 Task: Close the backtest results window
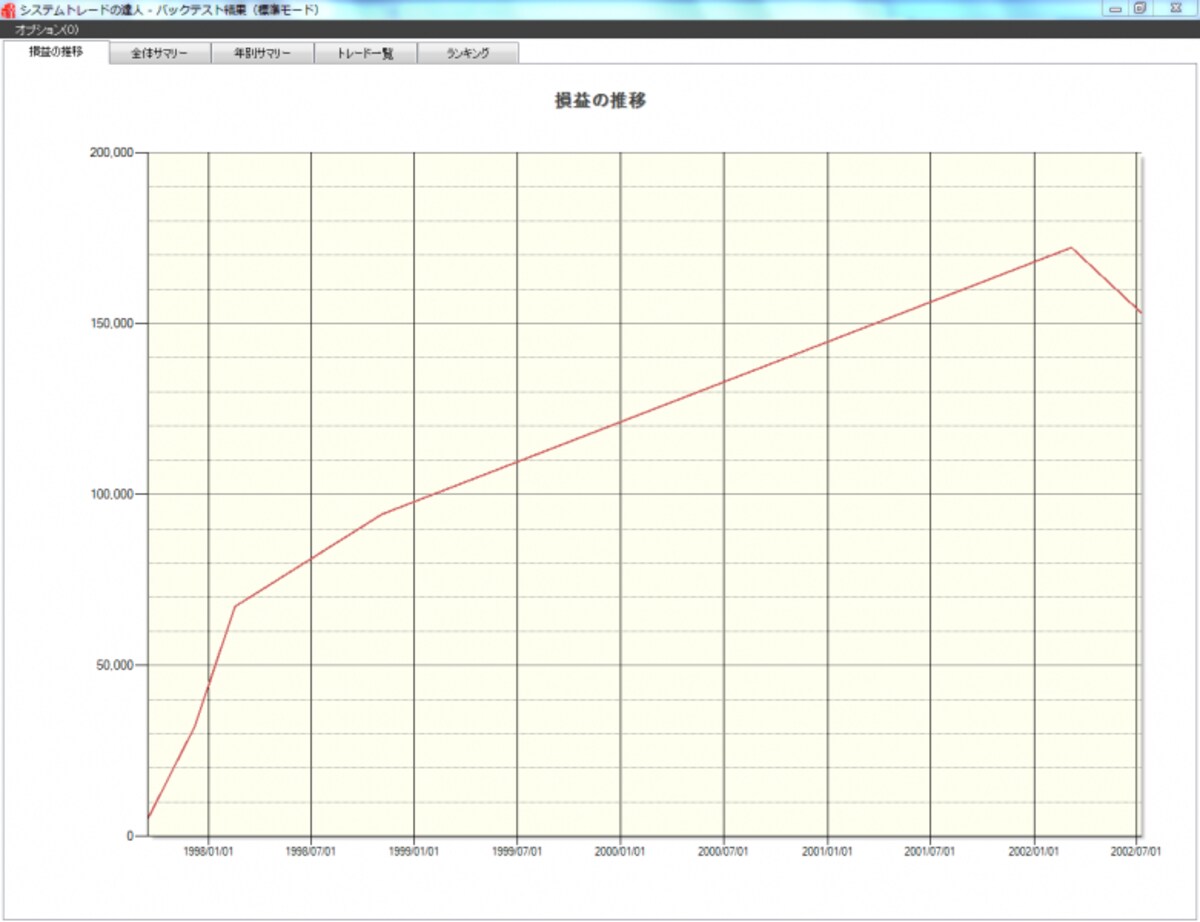pos(1173,9)
